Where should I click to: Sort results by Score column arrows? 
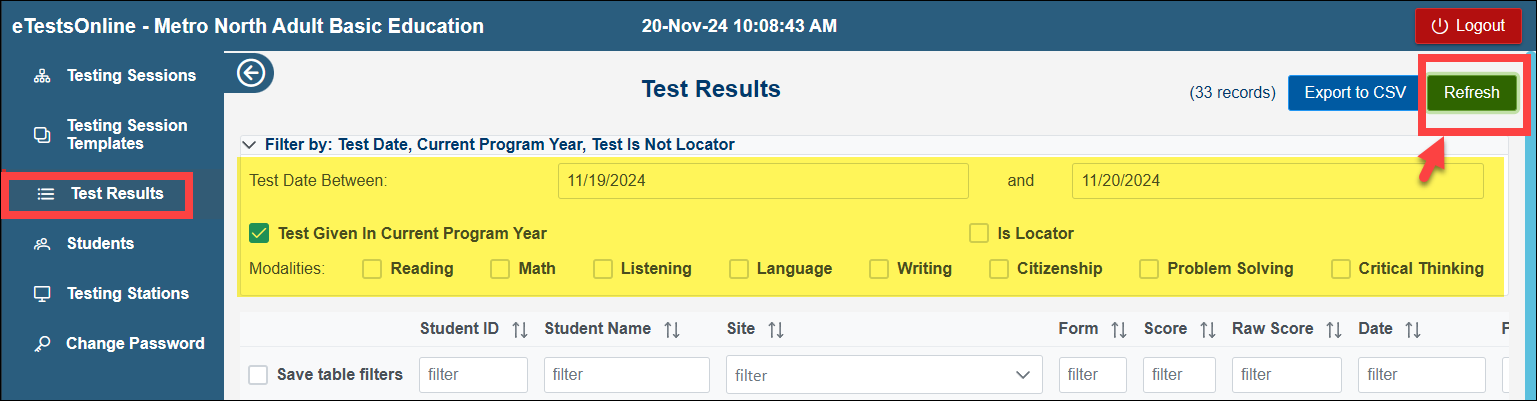tap(1208, 329)
